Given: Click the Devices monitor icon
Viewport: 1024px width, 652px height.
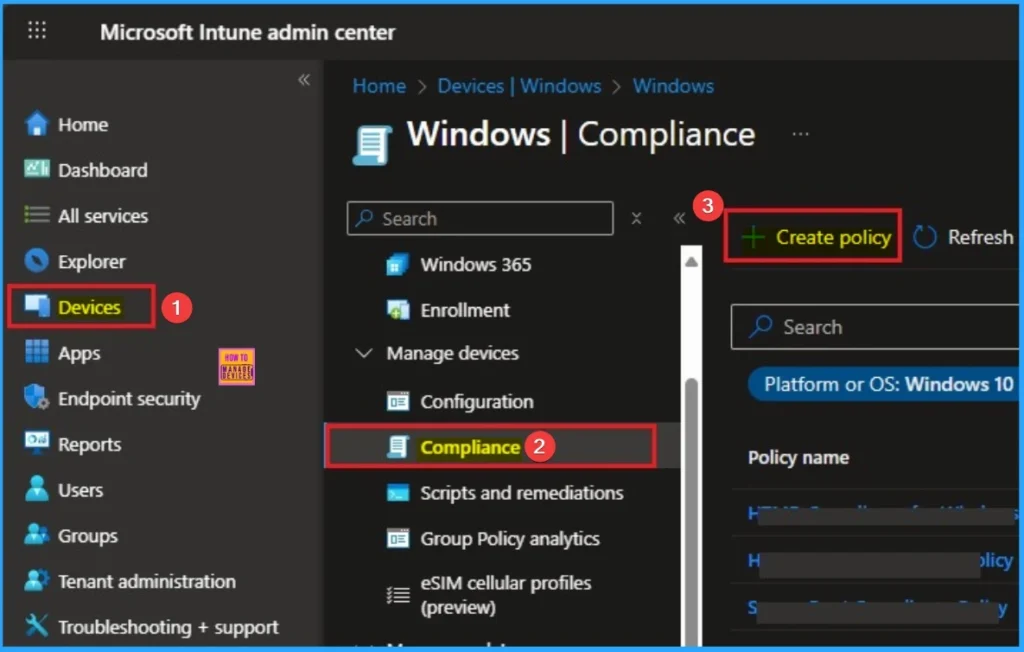Looking at the screenshot, I should click(37, 305).
